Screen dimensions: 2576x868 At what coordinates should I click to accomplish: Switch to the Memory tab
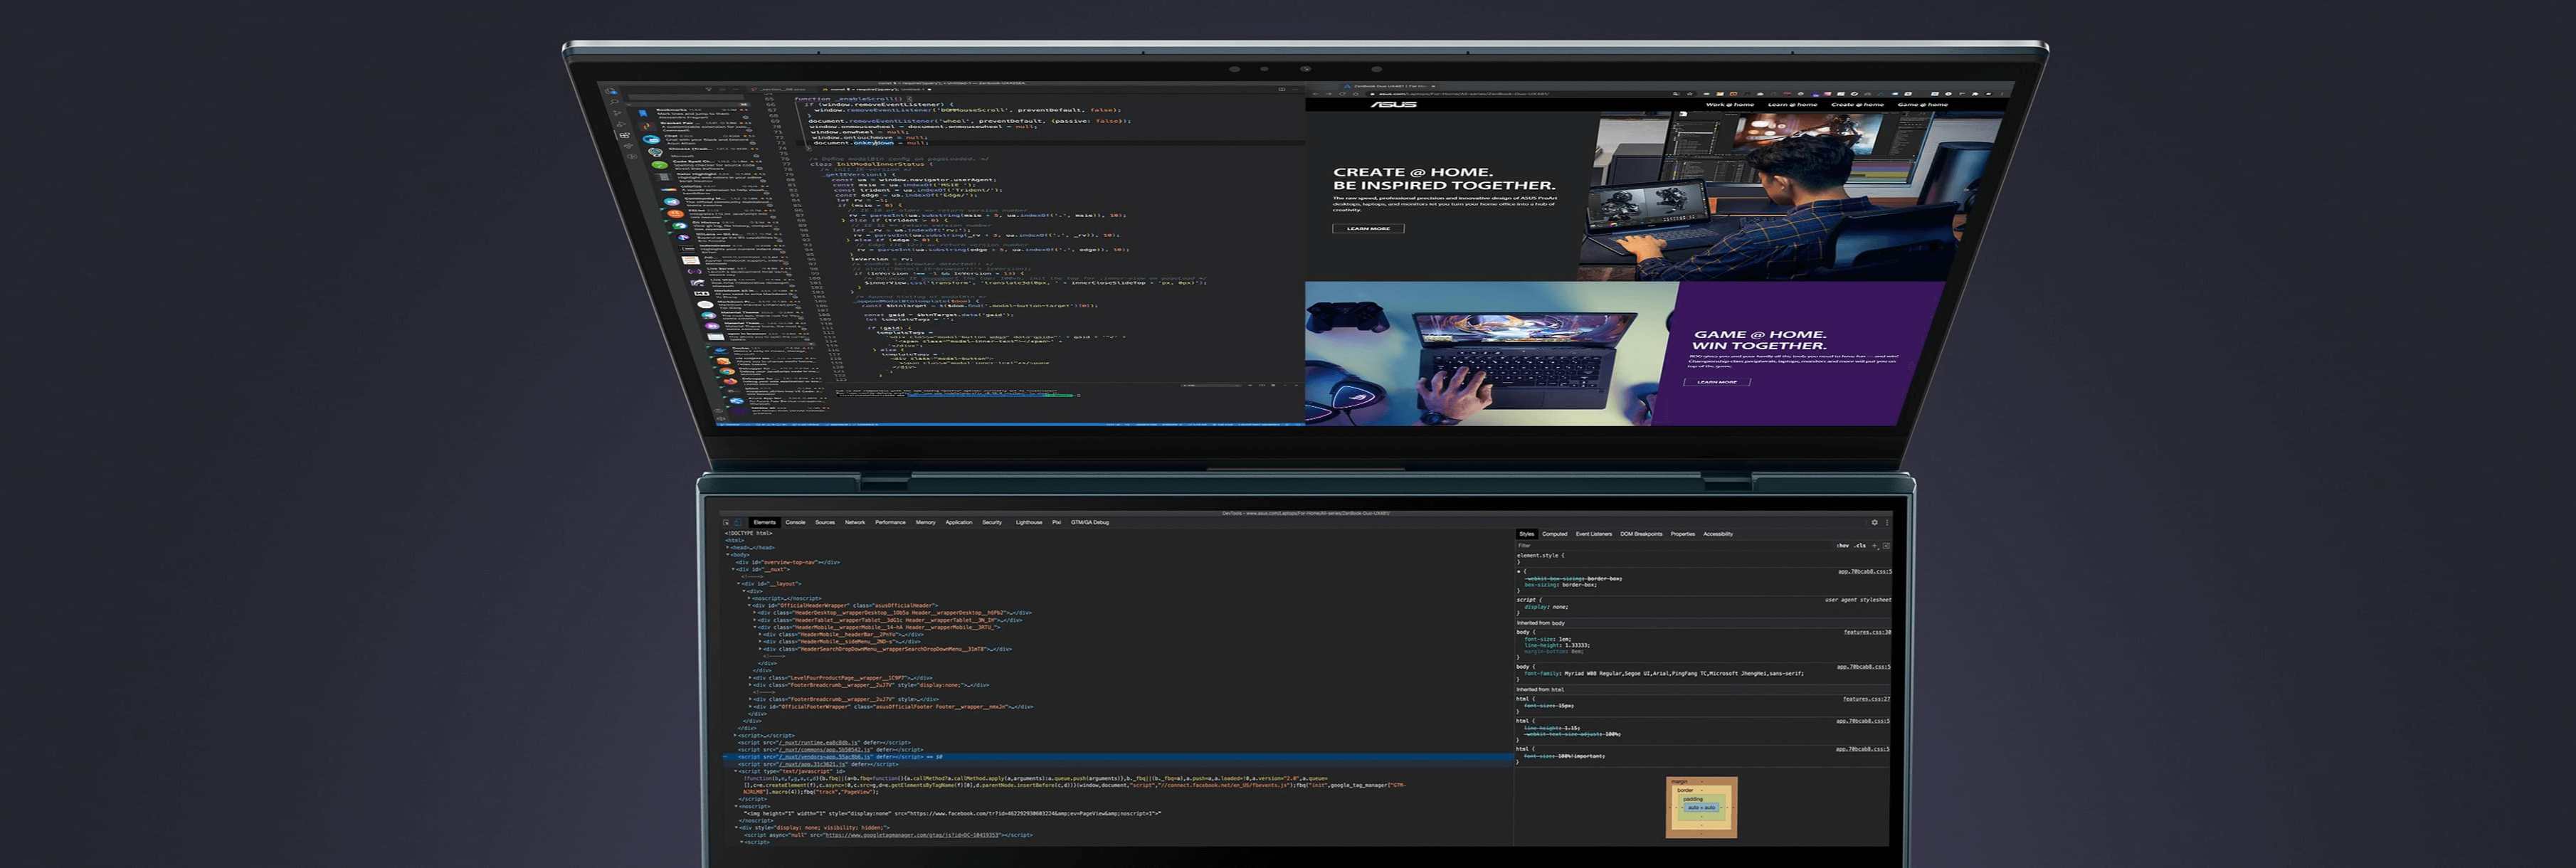tap(926, 522)
